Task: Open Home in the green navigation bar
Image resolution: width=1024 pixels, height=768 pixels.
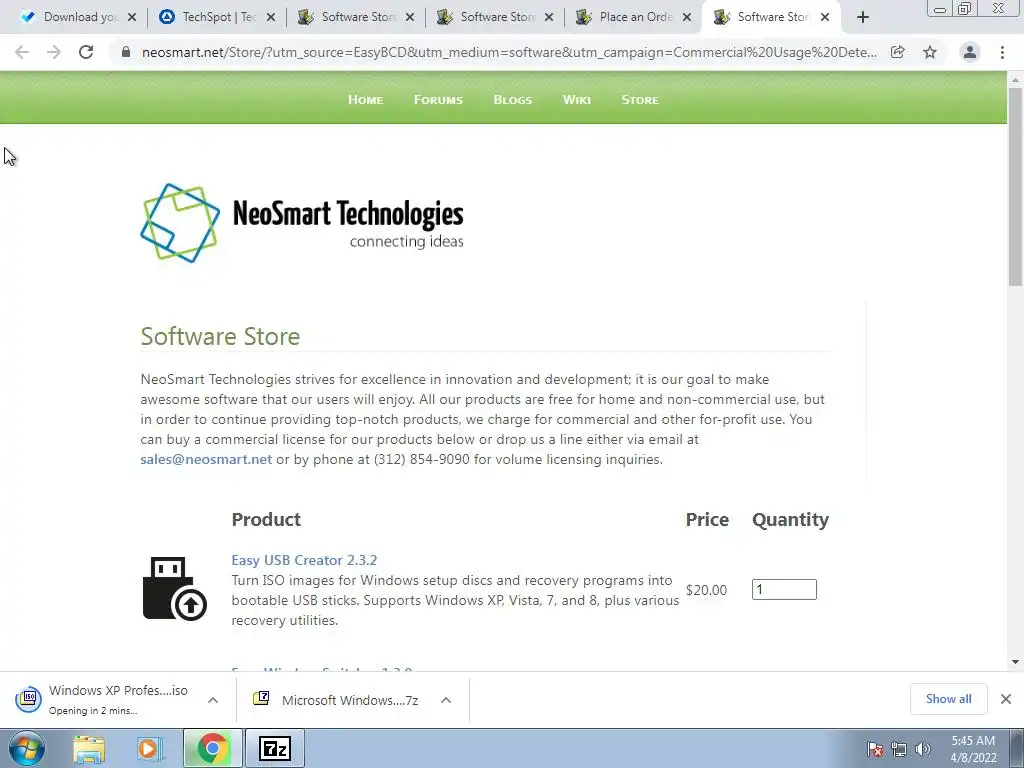Action: 366,100
